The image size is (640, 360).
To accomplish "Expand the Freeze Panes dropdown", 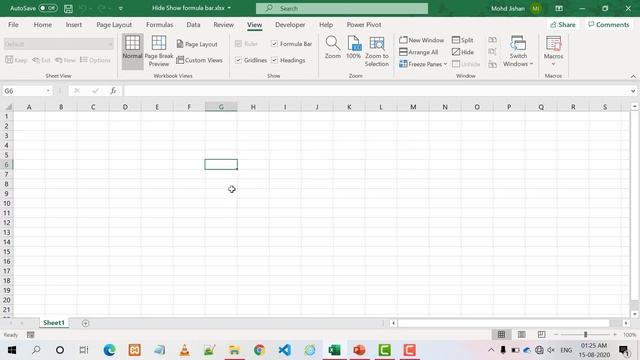I will pyautogui.click(x=445, y=64).
